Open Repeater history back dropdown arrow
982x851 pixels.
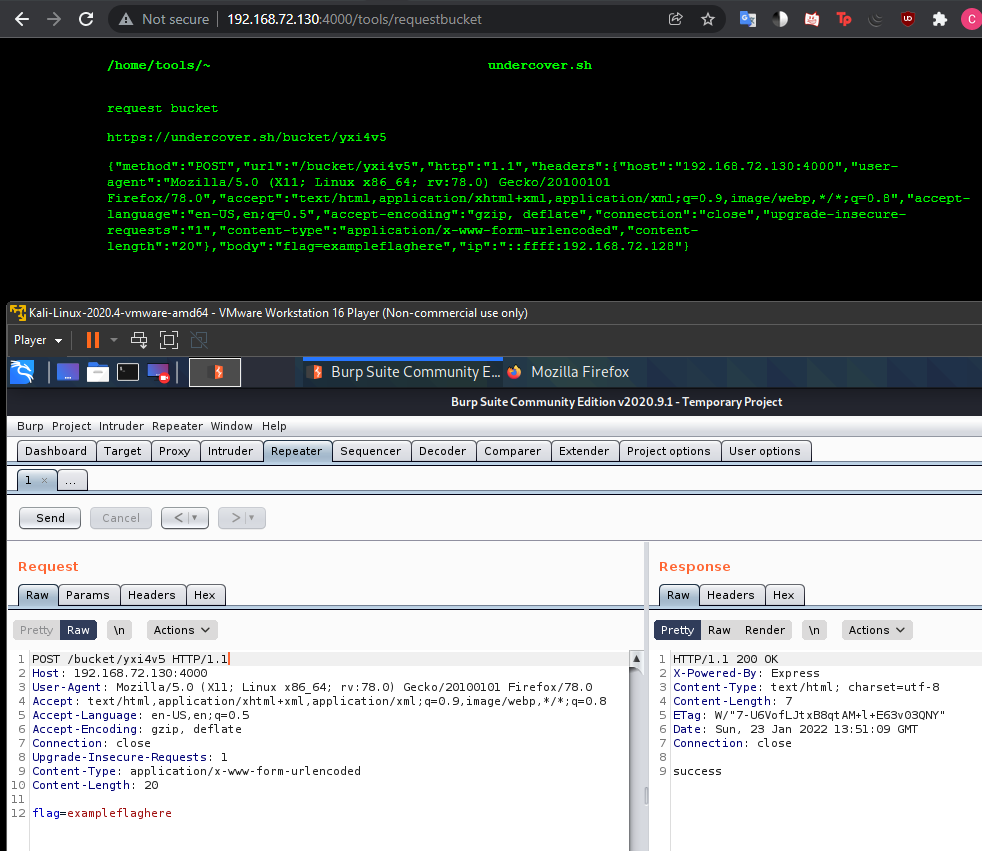coord(195,518)
